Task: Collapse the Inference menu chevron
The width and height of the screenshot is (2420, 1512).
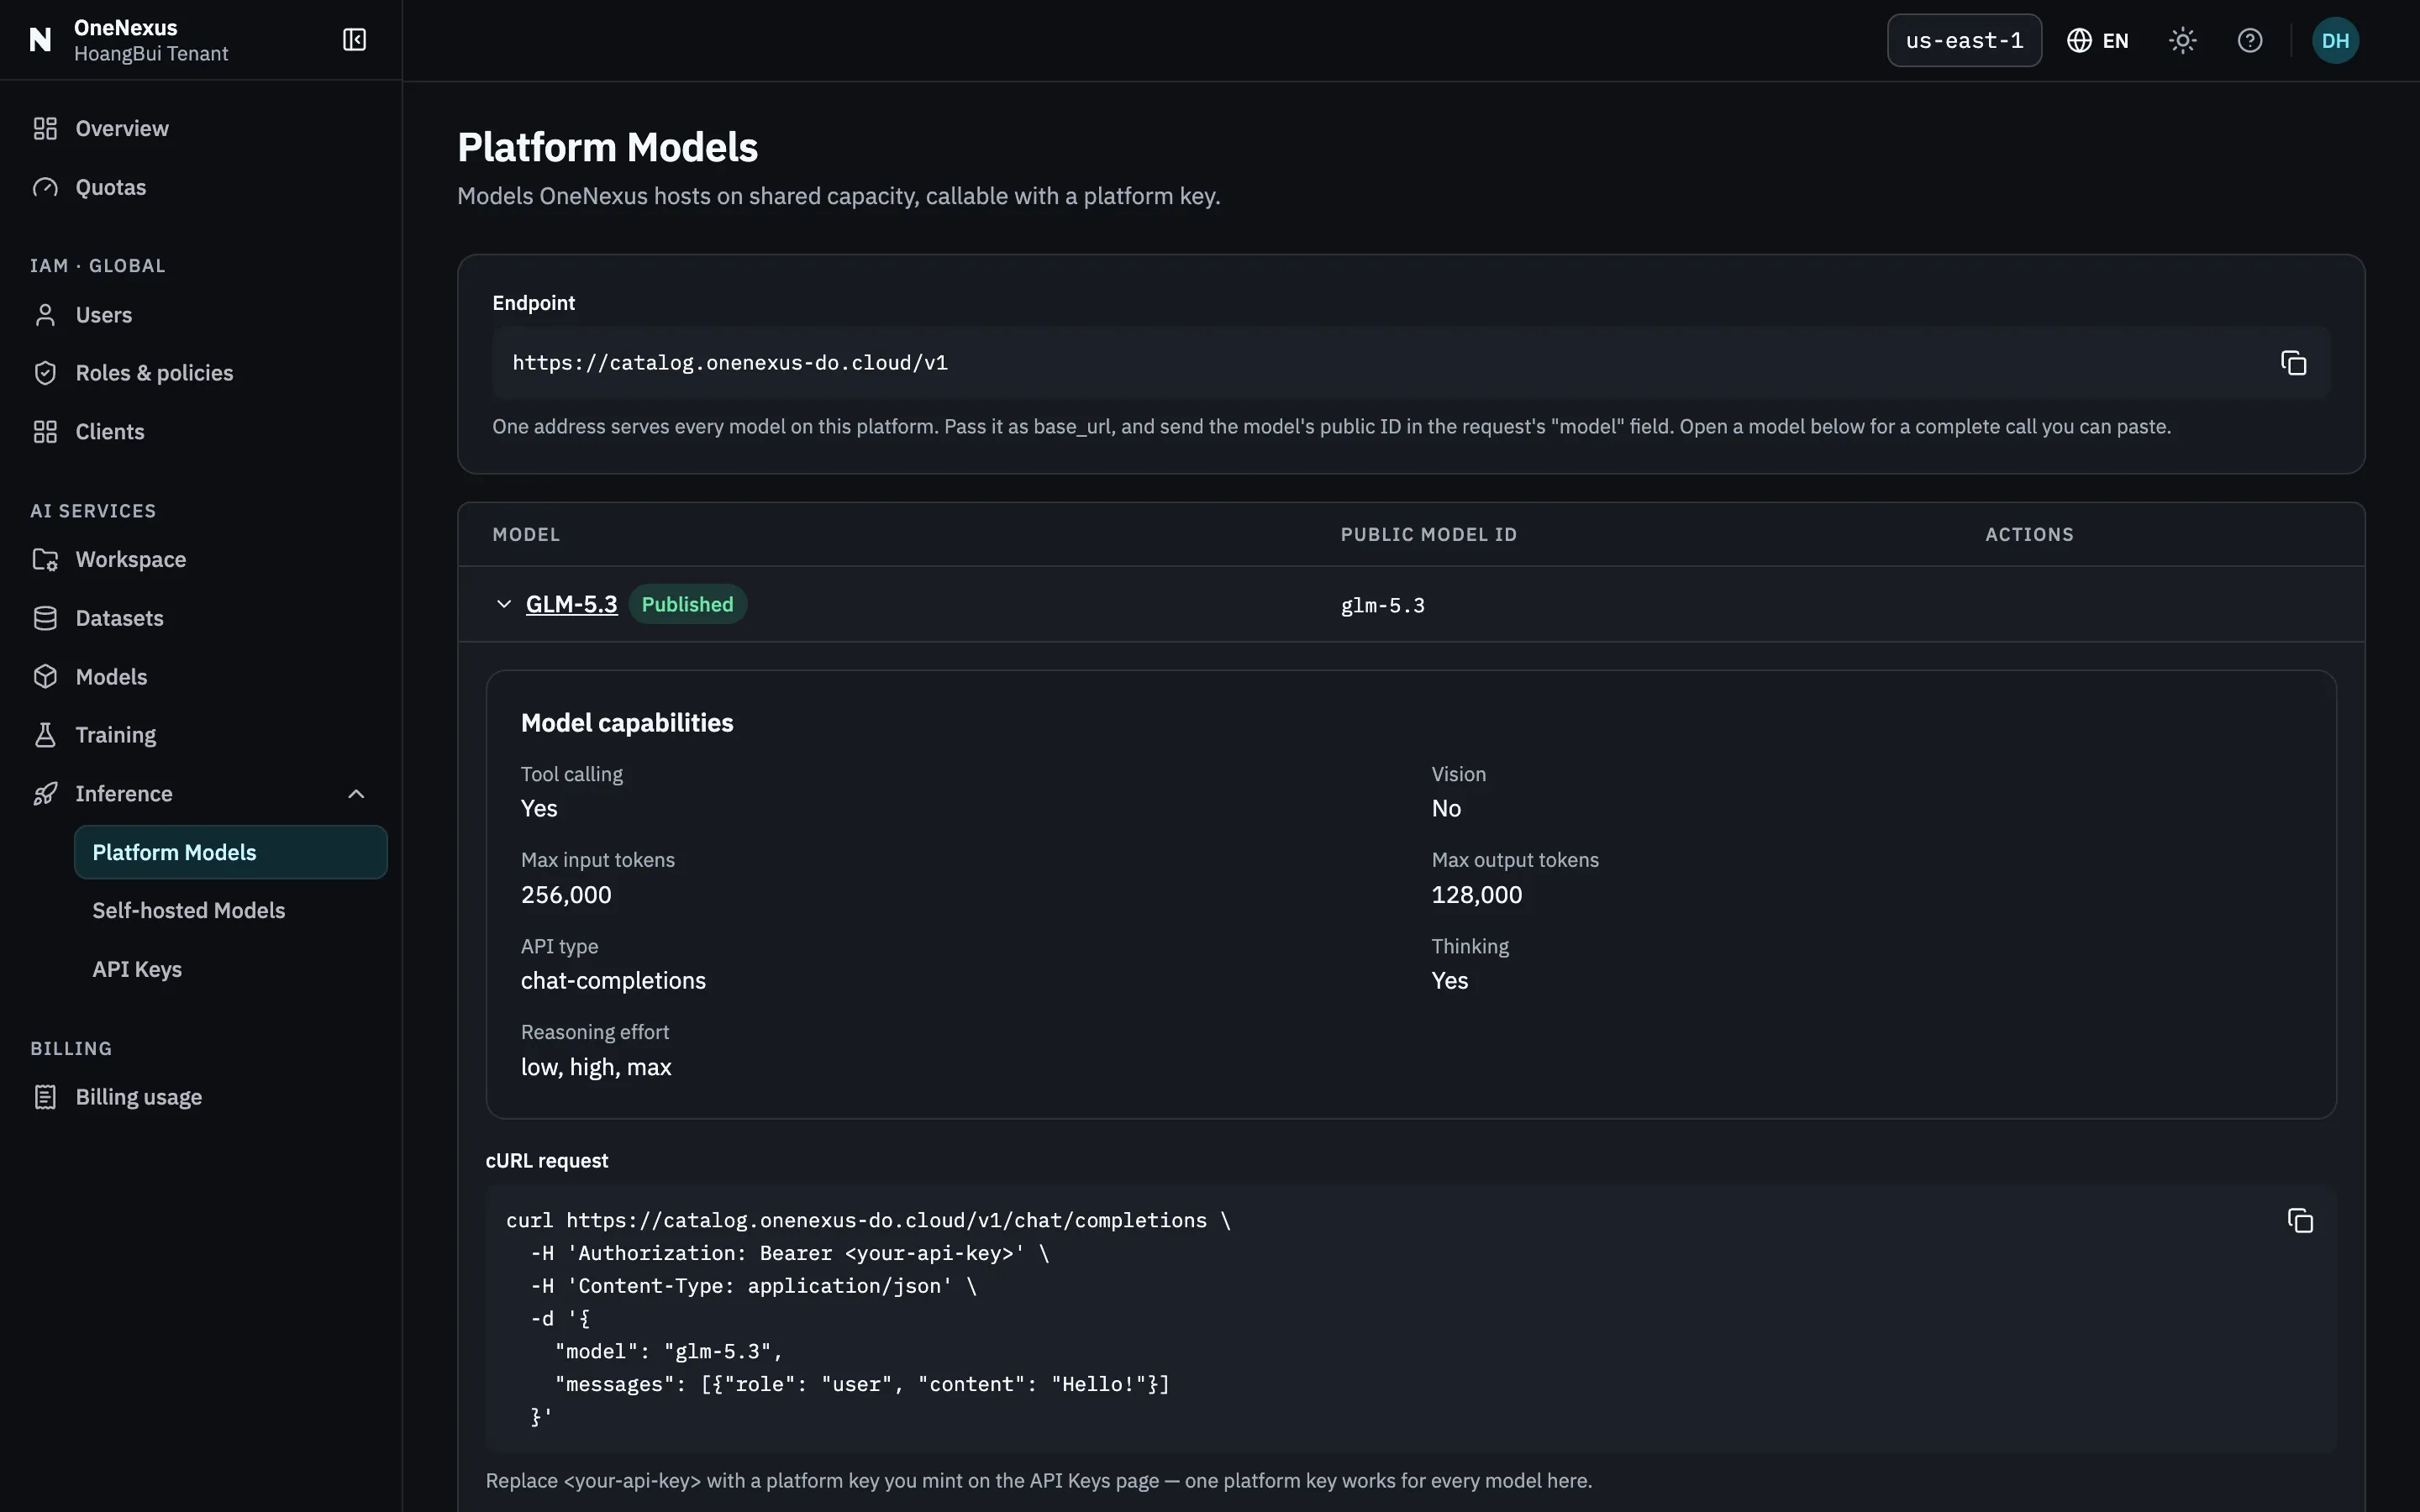Action: [x=356, y=794]
